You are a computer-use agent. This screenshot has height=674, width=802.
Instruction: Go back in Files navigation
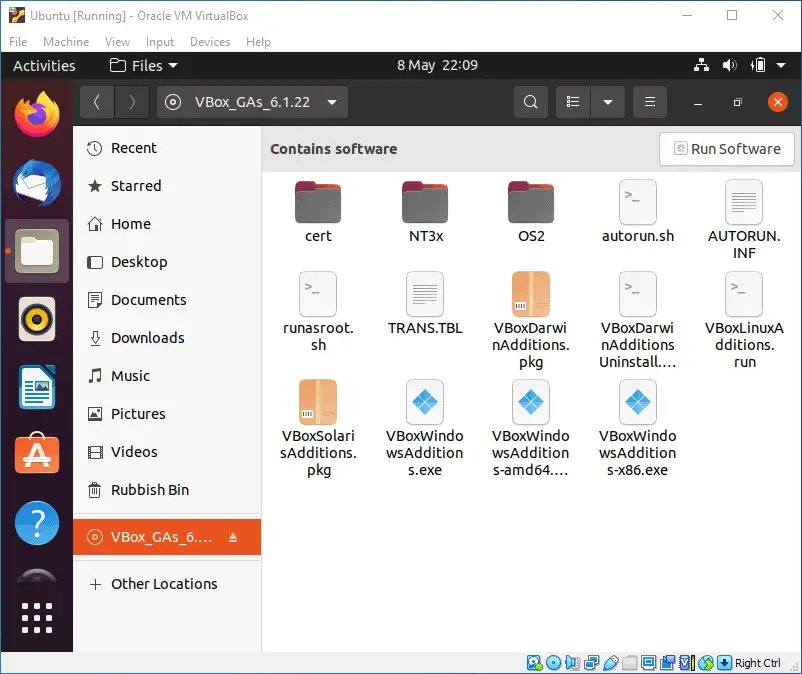coord(97,102)
